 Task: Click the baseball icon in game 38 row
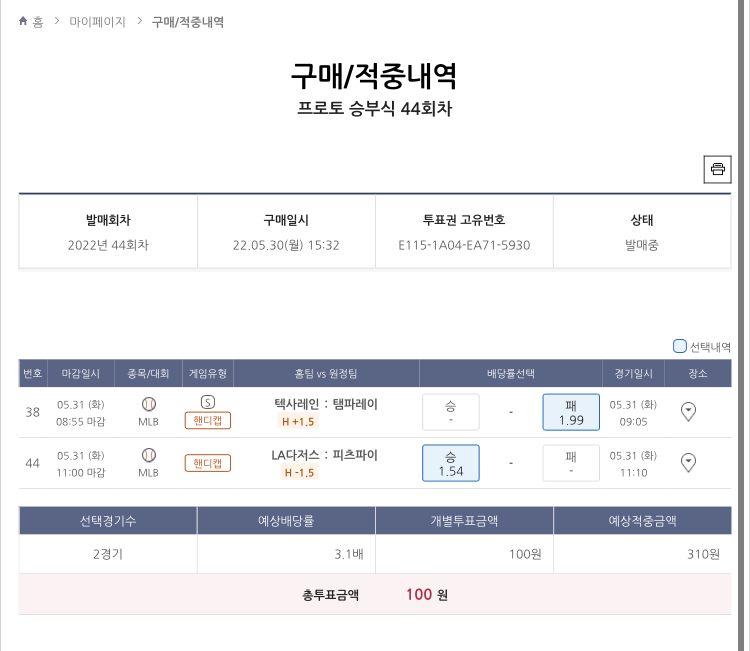(x=149, y=405)
